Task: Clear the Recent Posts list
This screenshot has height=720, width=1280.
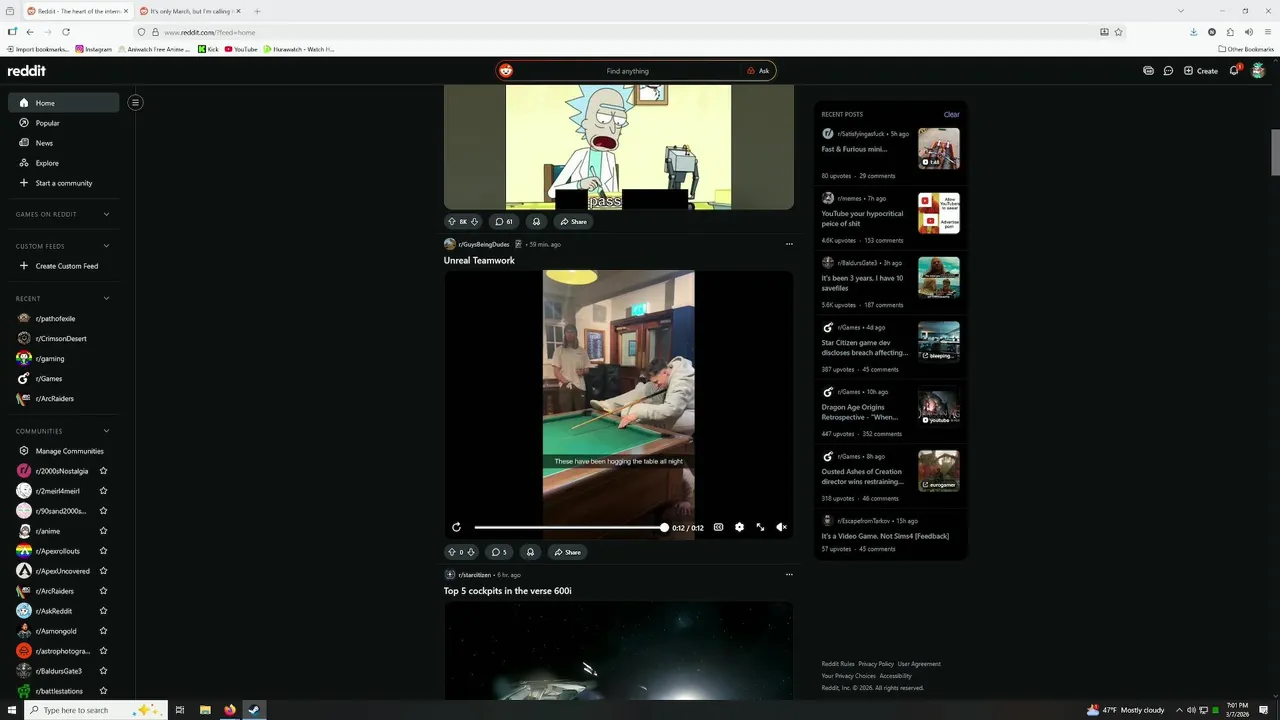Action: (951, 114)
